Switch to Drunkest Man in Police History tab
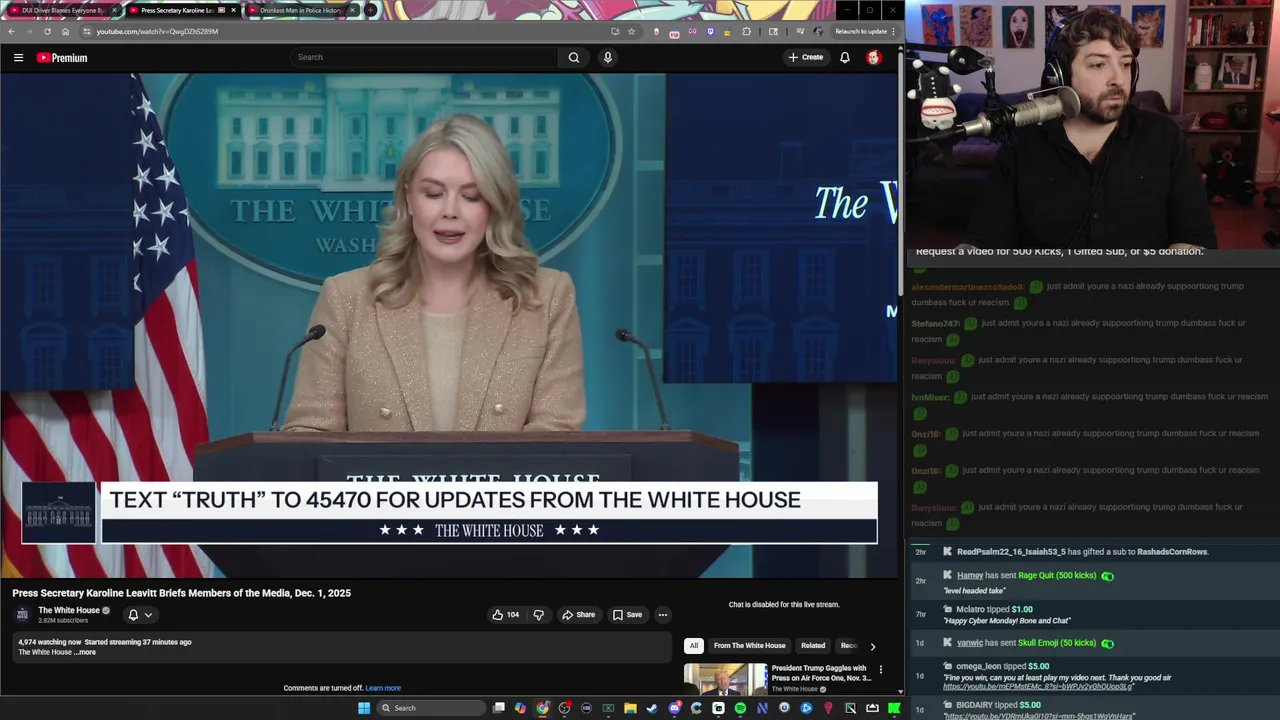Viewport: 1280px width, 720px height. pyautogui.click(x=300, y=10)
